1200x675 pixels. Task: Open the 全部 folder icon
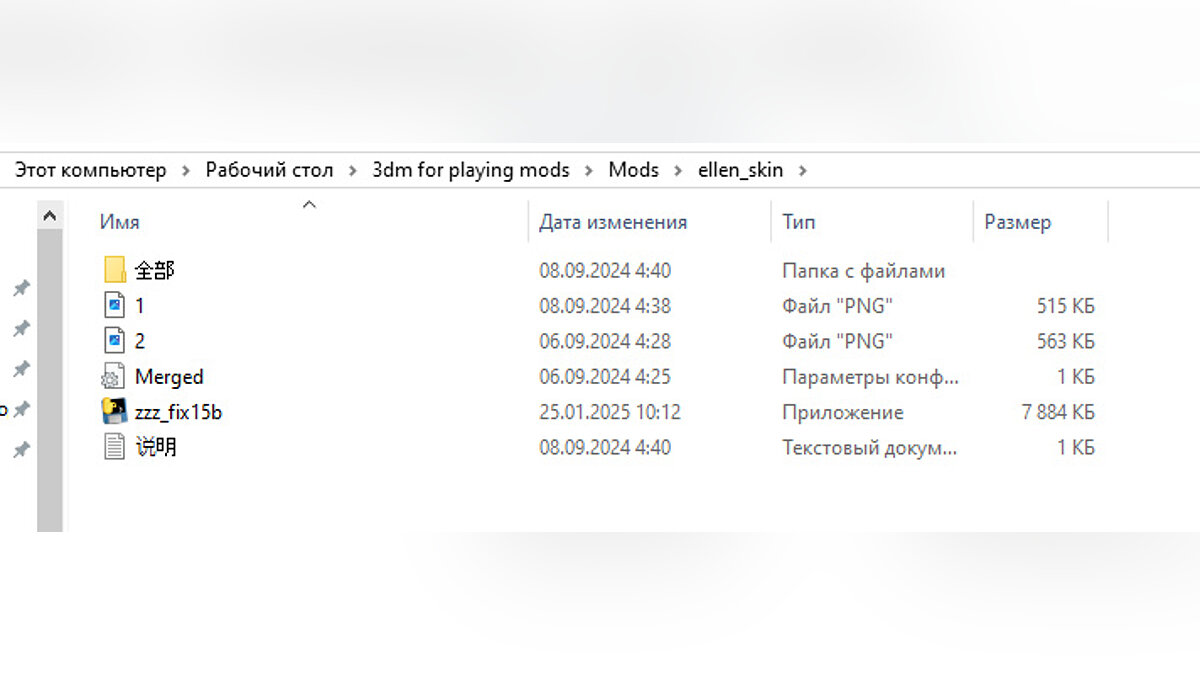point(115,270)
